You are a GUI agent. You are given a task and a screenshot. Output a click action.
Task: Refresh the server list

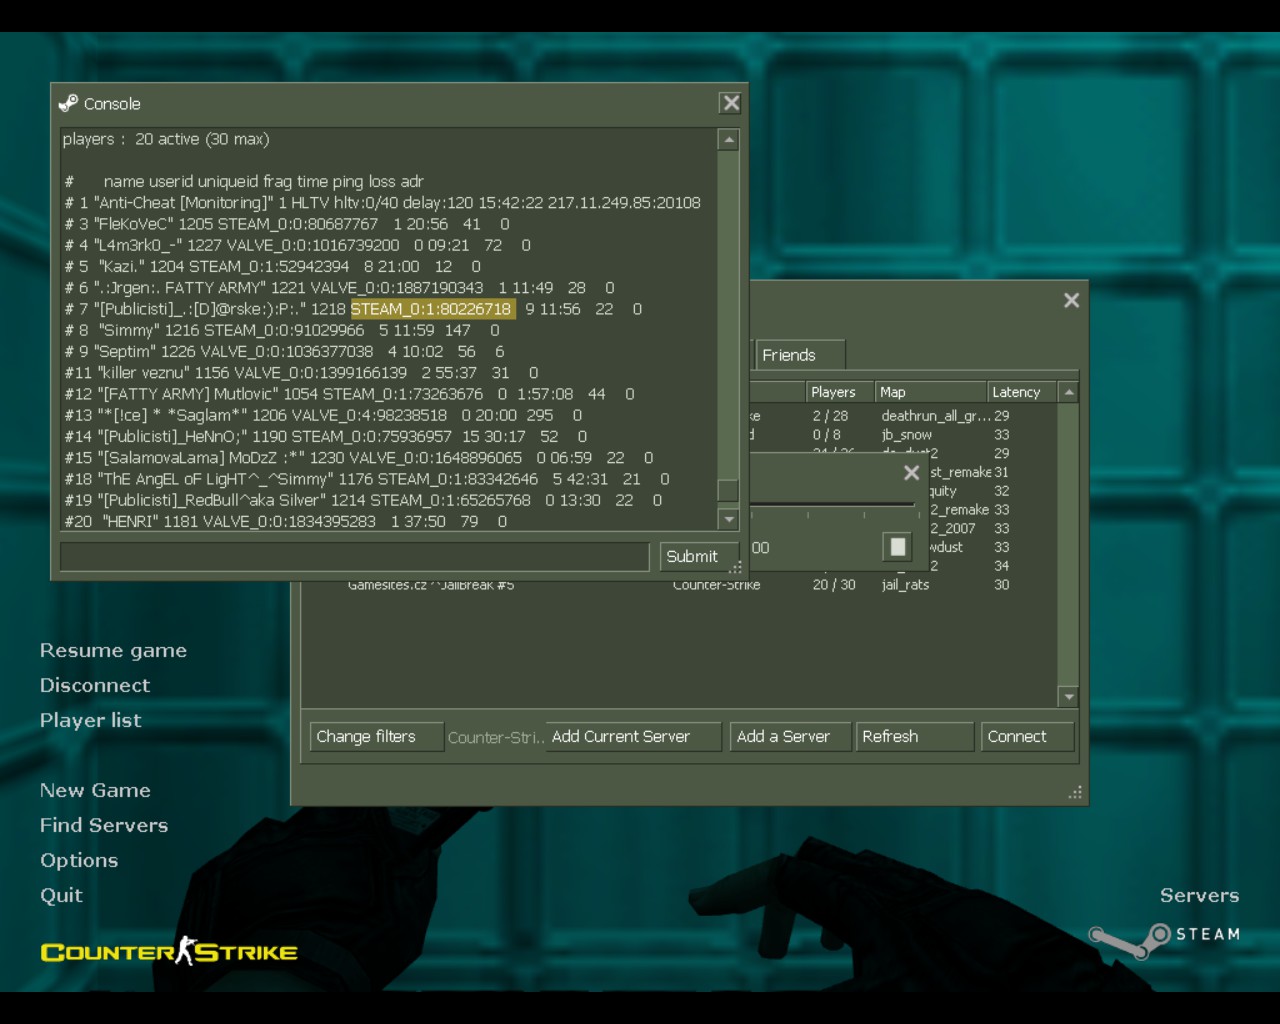click(914, 737)
